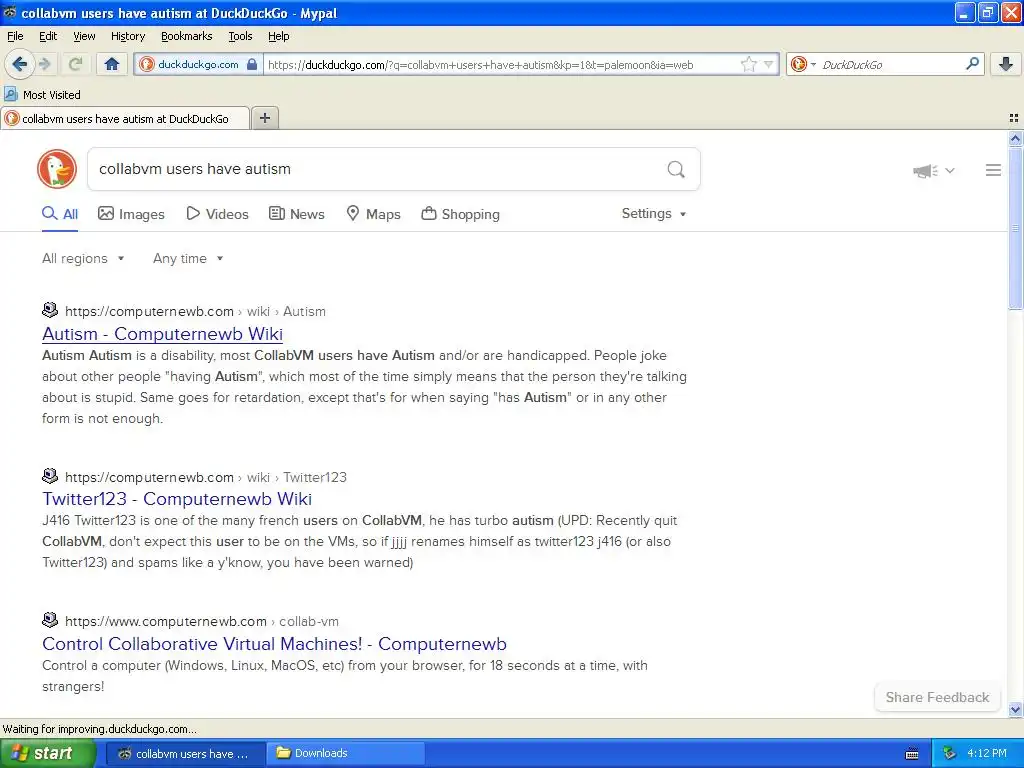Open search engine selector dropdown
Image resolution: width=1024 pixels, height=768 pixels.
pyautogui.click(x=803, y=64)
